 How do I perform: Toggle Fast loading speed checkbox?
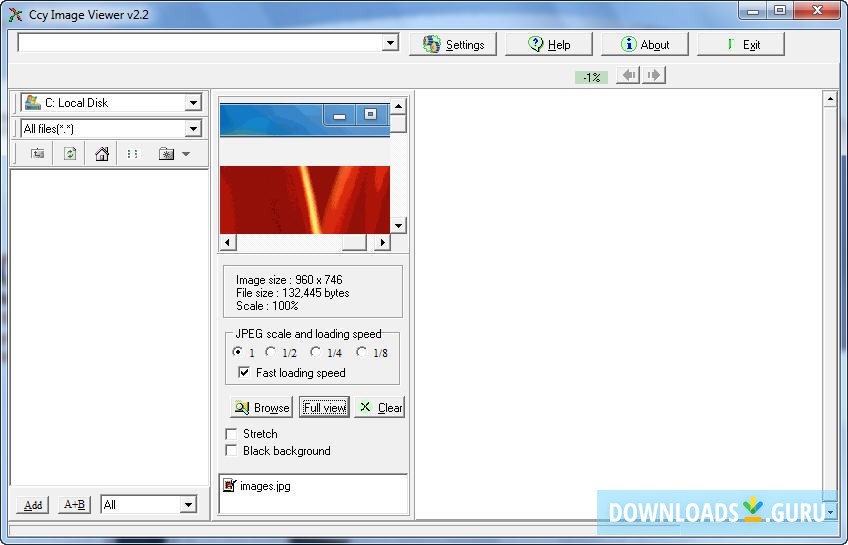244,373
